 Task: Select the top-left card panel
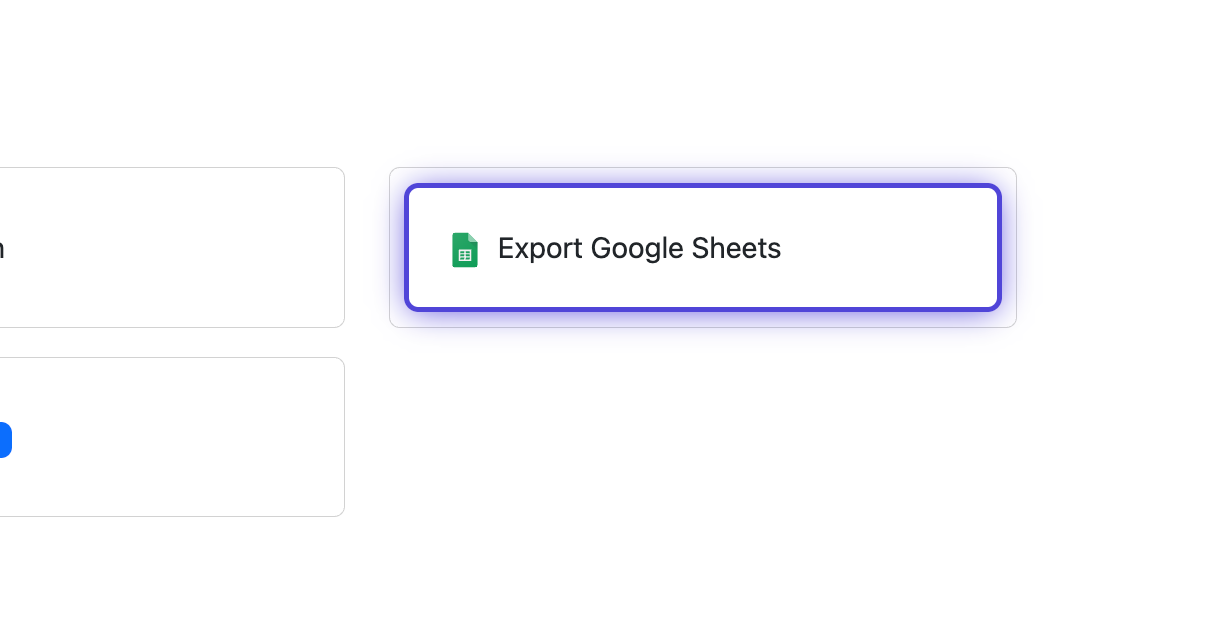point(172,247)
